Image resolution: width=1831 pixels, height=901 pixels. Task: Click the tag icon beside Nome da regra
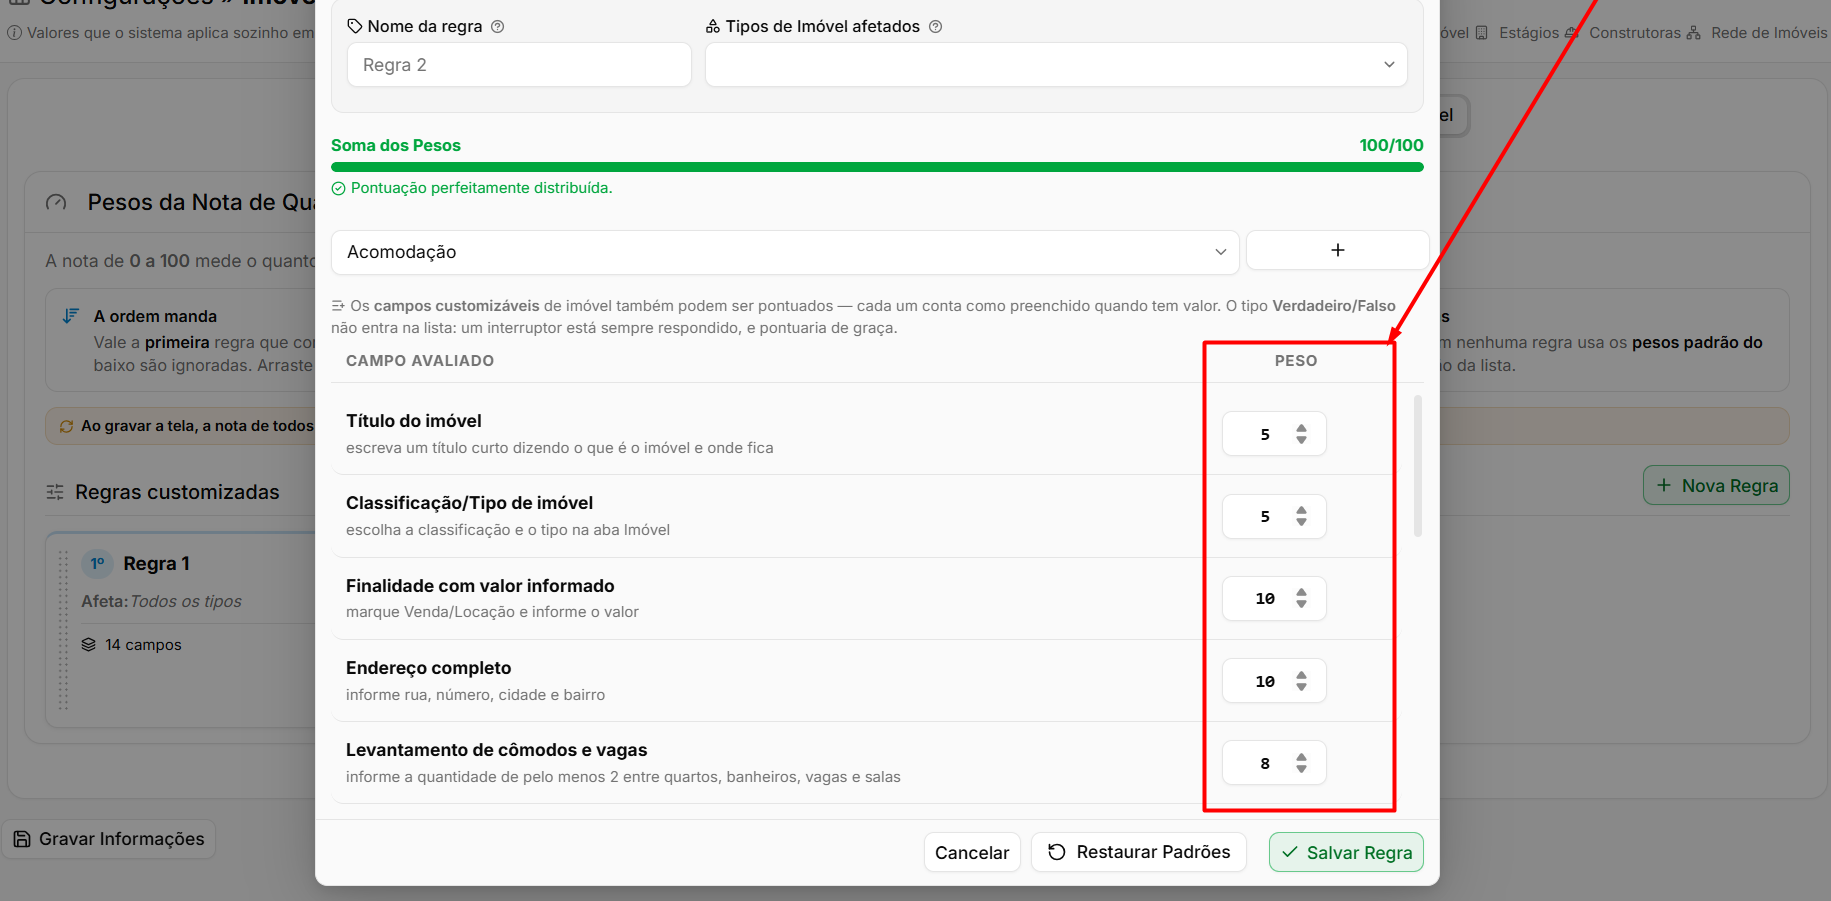pyautogui.click(x=355, y=27)
